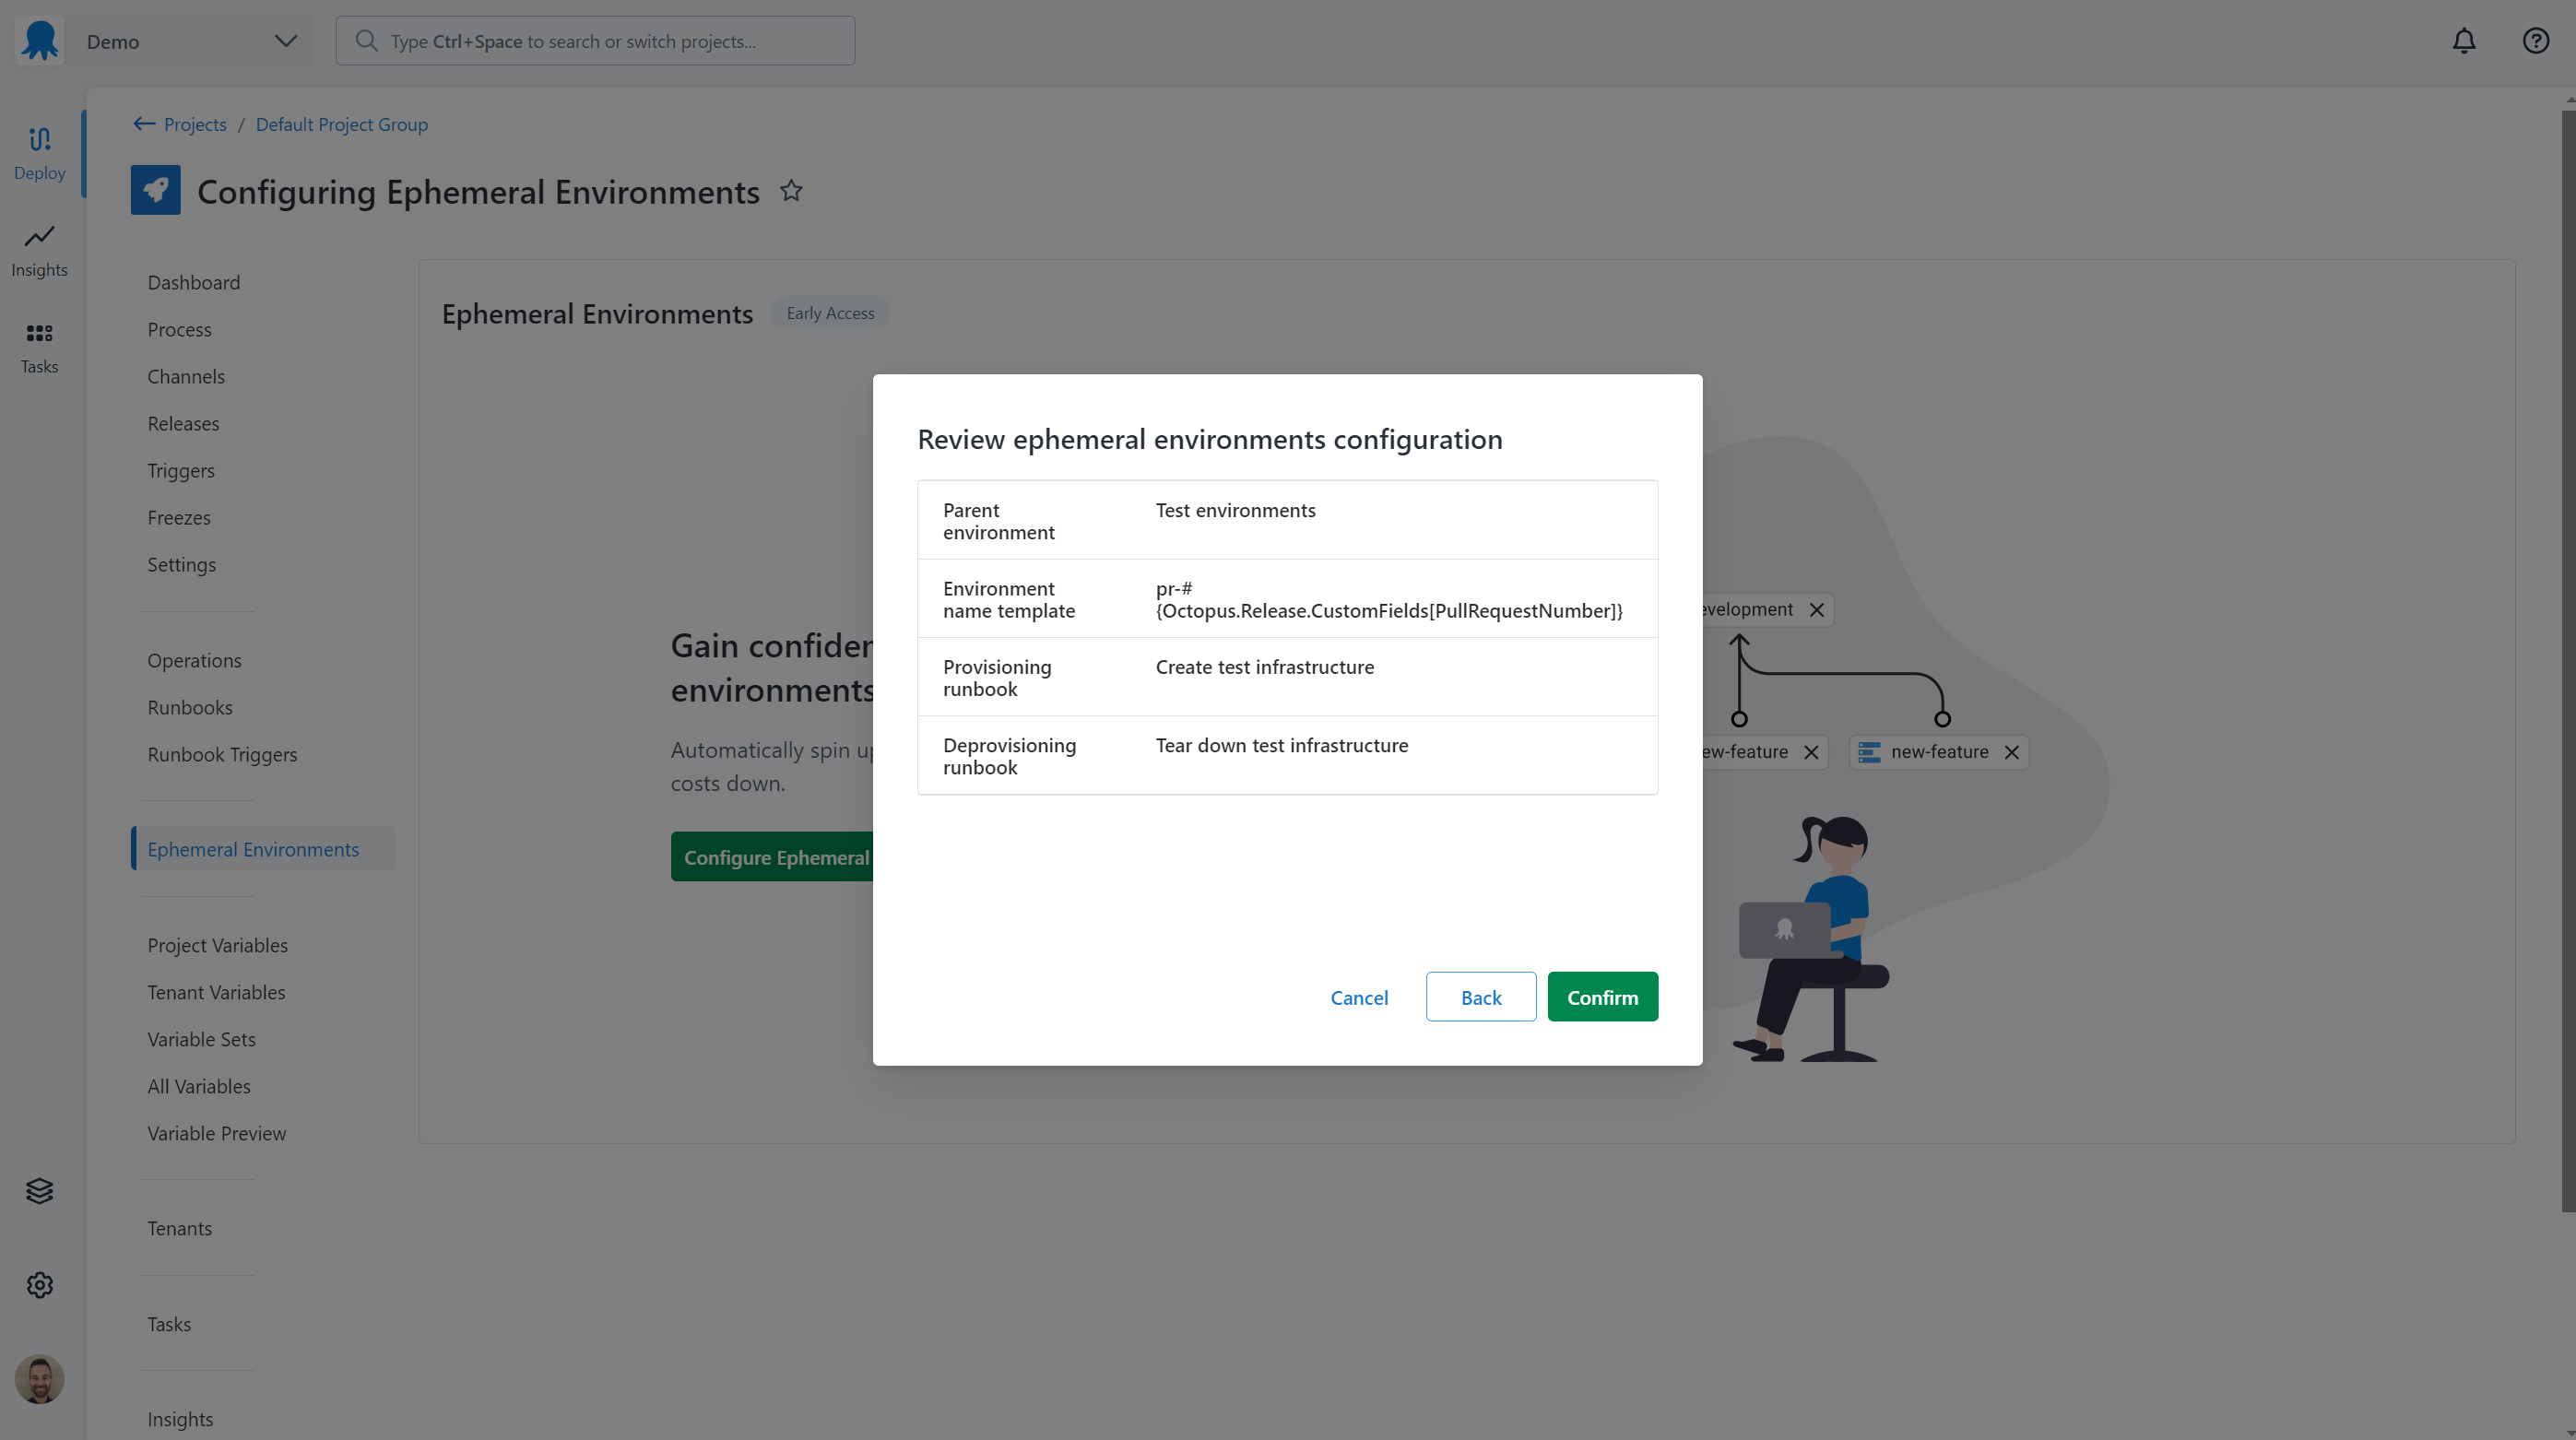Click the layers stack icon in sidebar
Image resolution: width=2576 pixels, height=1440 pixels.
40,1190
